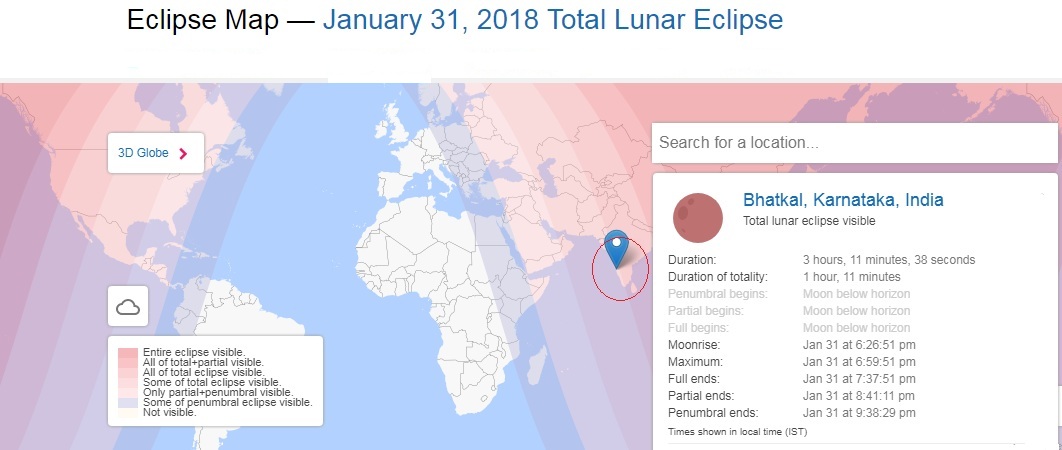Click the pink chevron beside 3D Globe
This screenshot has height=450, width=1062.
point(183,153)
